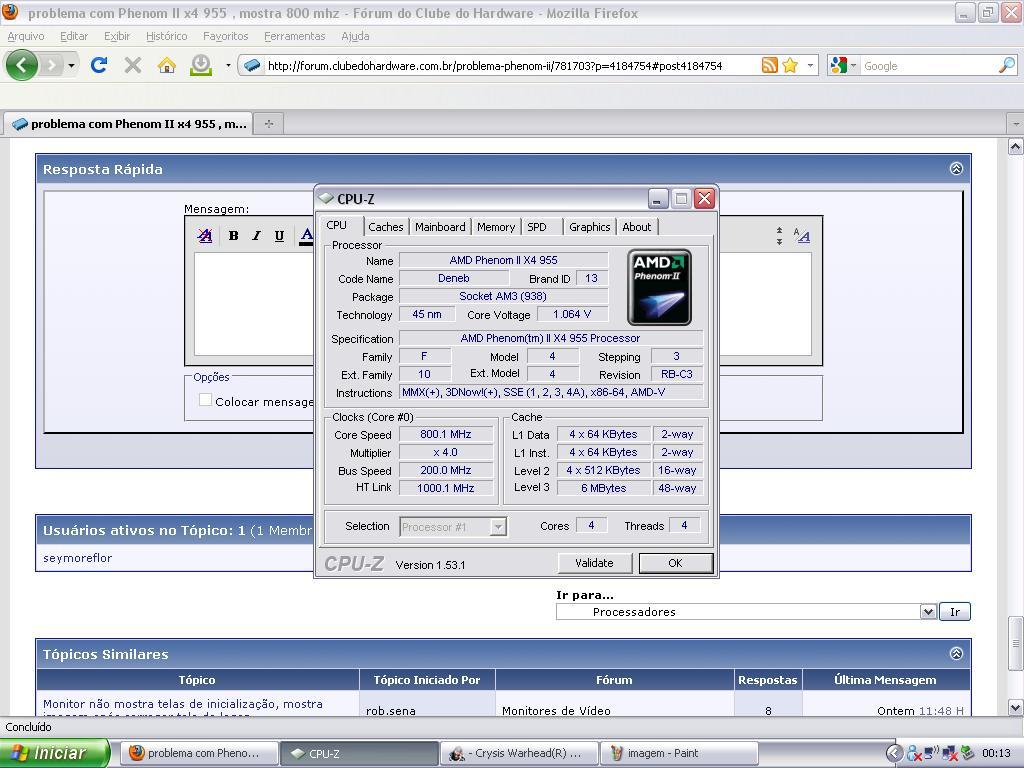
Task: Switch to the Mainboard tab in CPU-Z
Action: click(440, 227)
